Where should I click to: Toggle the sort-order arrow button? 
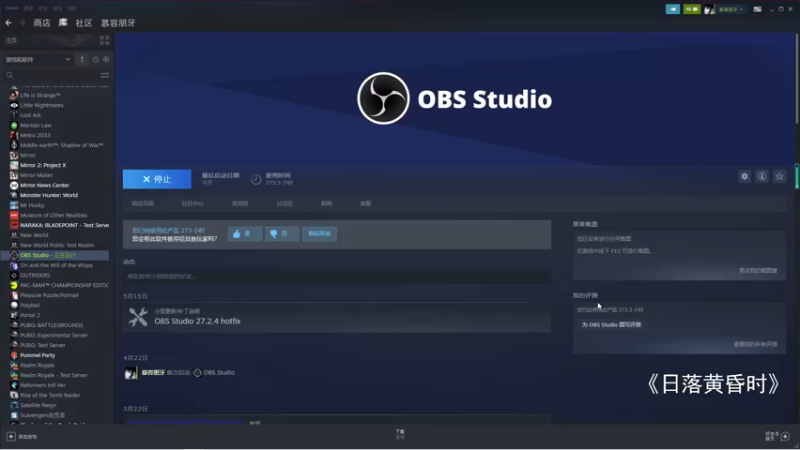(82, 60)
